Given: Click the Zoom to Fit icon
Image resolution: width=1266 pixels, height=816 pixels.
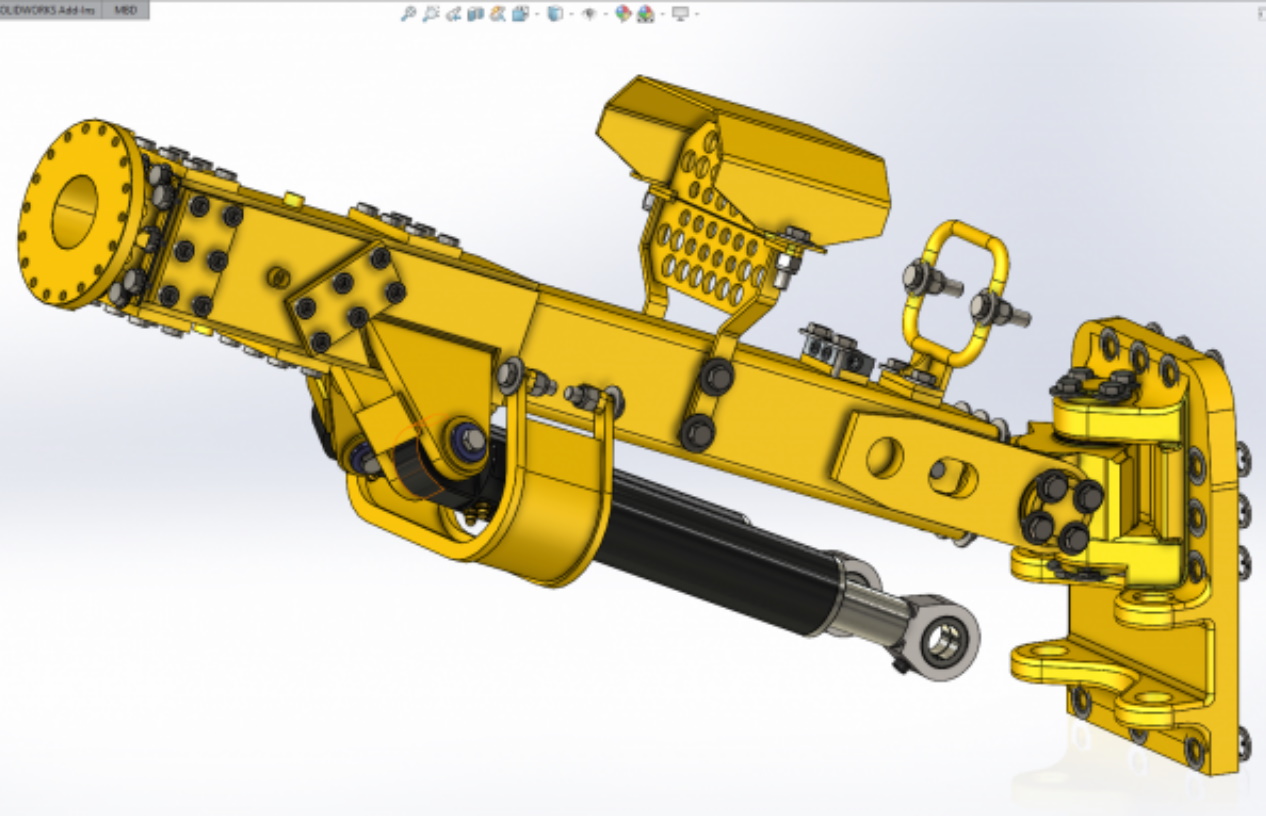Looking at the screenshot, I should (x=408, y=14).
